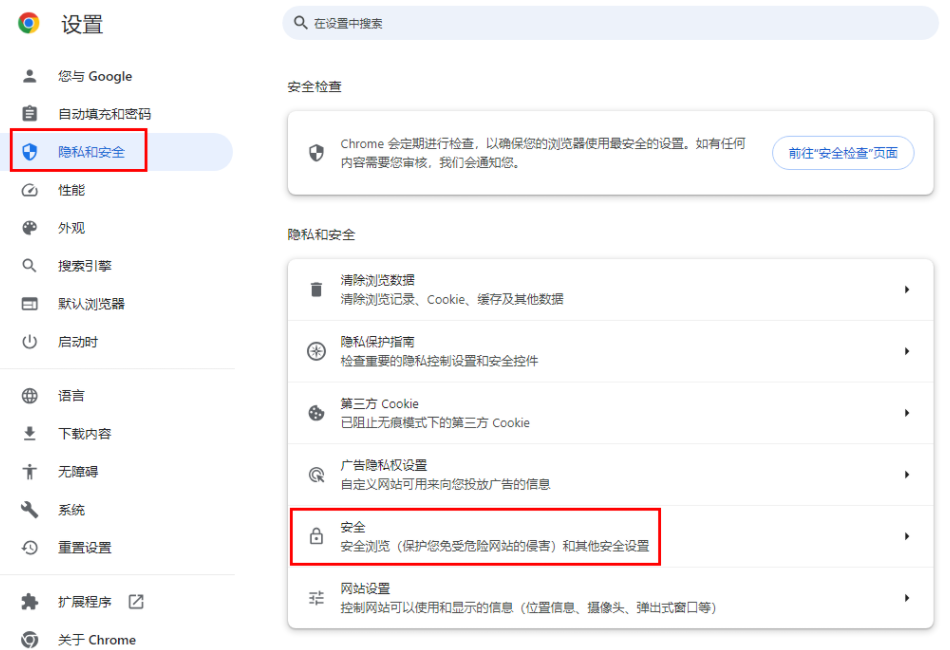This screenshot has height=650, width=950.
Task: Open the 系统 sidebar entry
Action: tap(116, 509)
